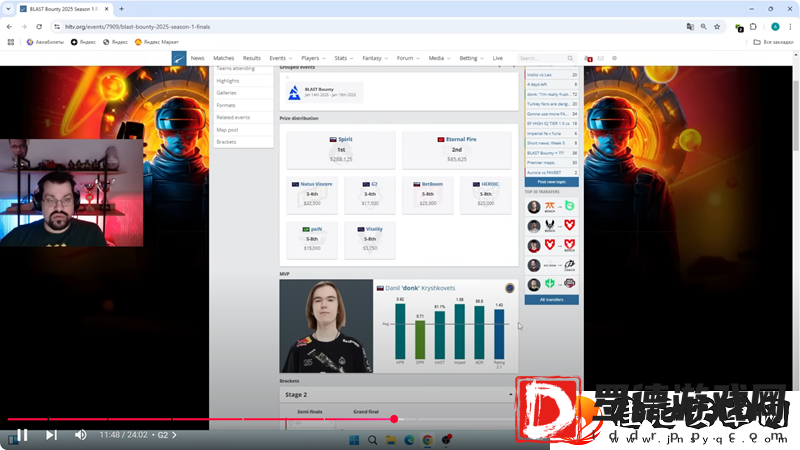The image size is (800, 450).
Task: Open the Яндекс Маркет bookmark
Action: pos(157,42)
